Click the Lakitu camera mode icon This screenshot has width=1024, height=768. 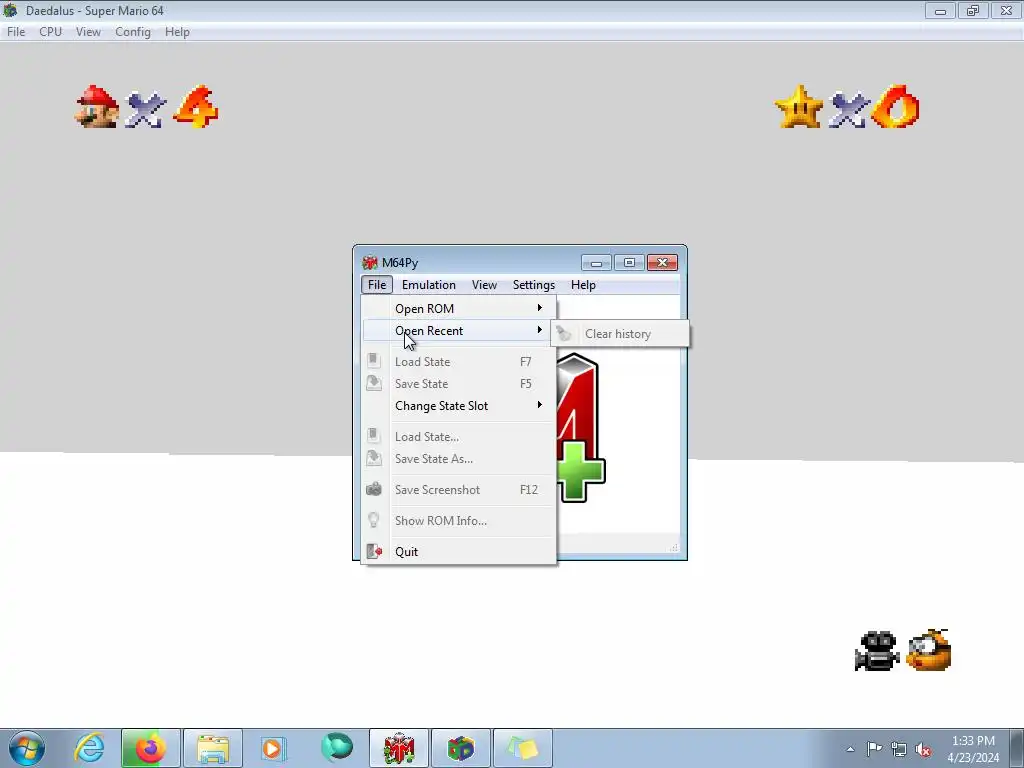929,650
